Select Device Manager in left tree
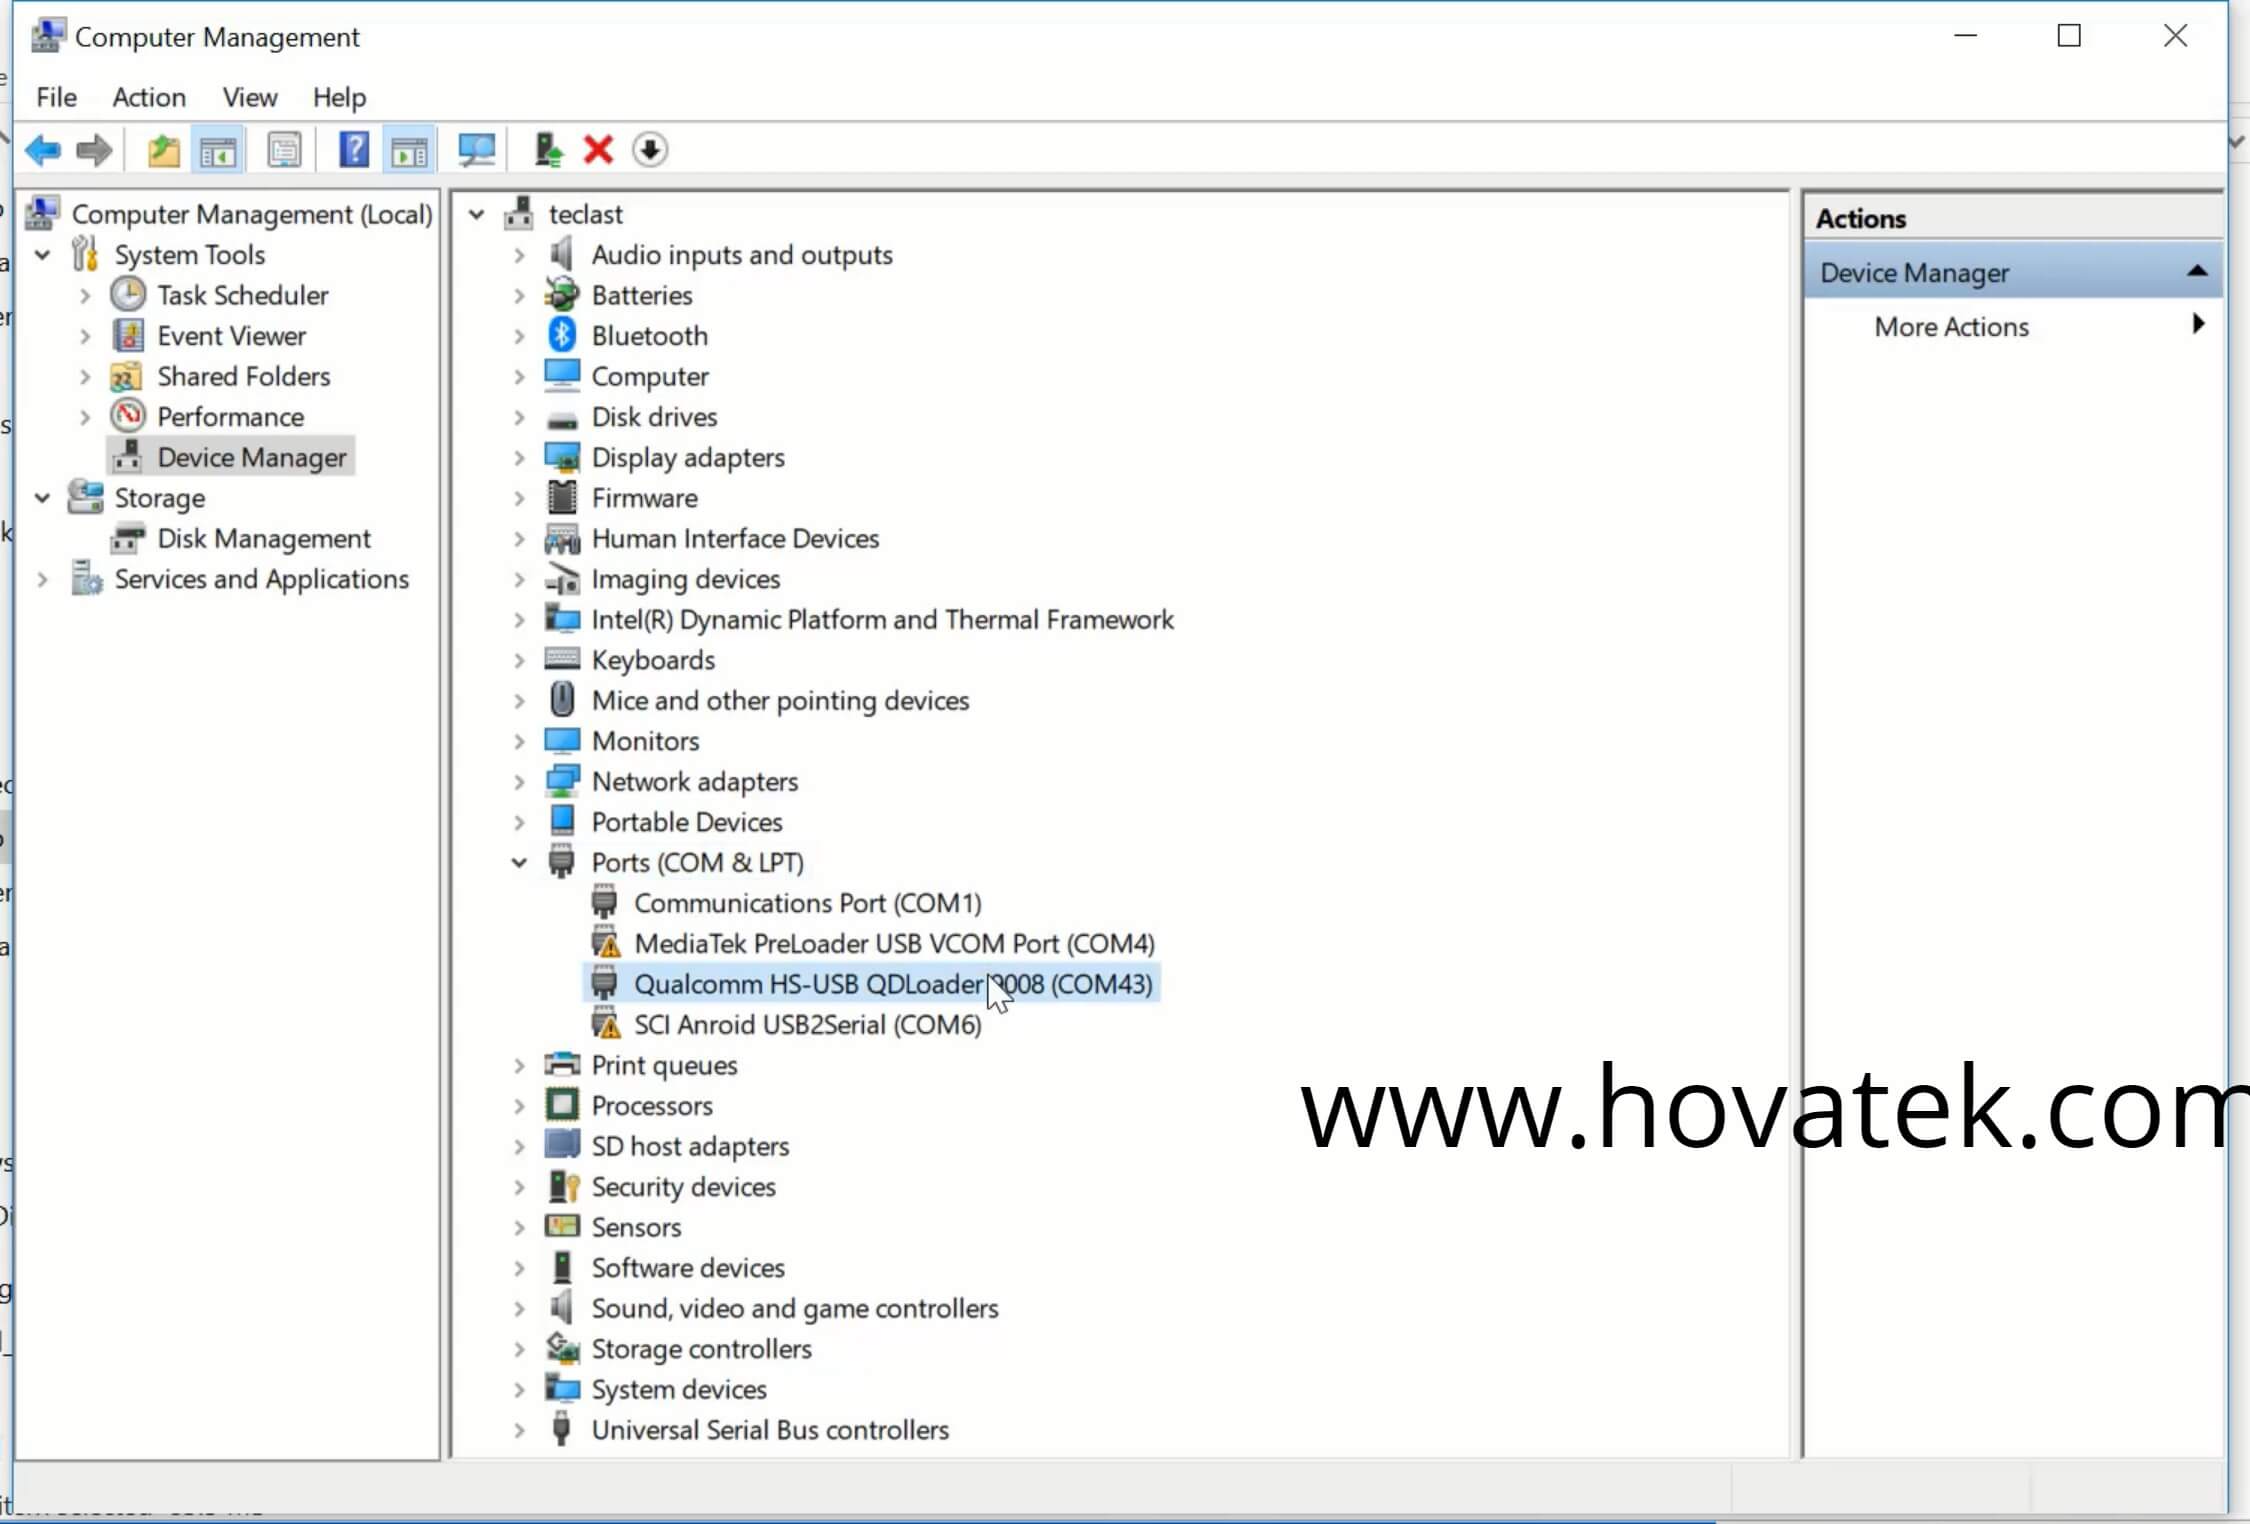 (x=251, y=457)
